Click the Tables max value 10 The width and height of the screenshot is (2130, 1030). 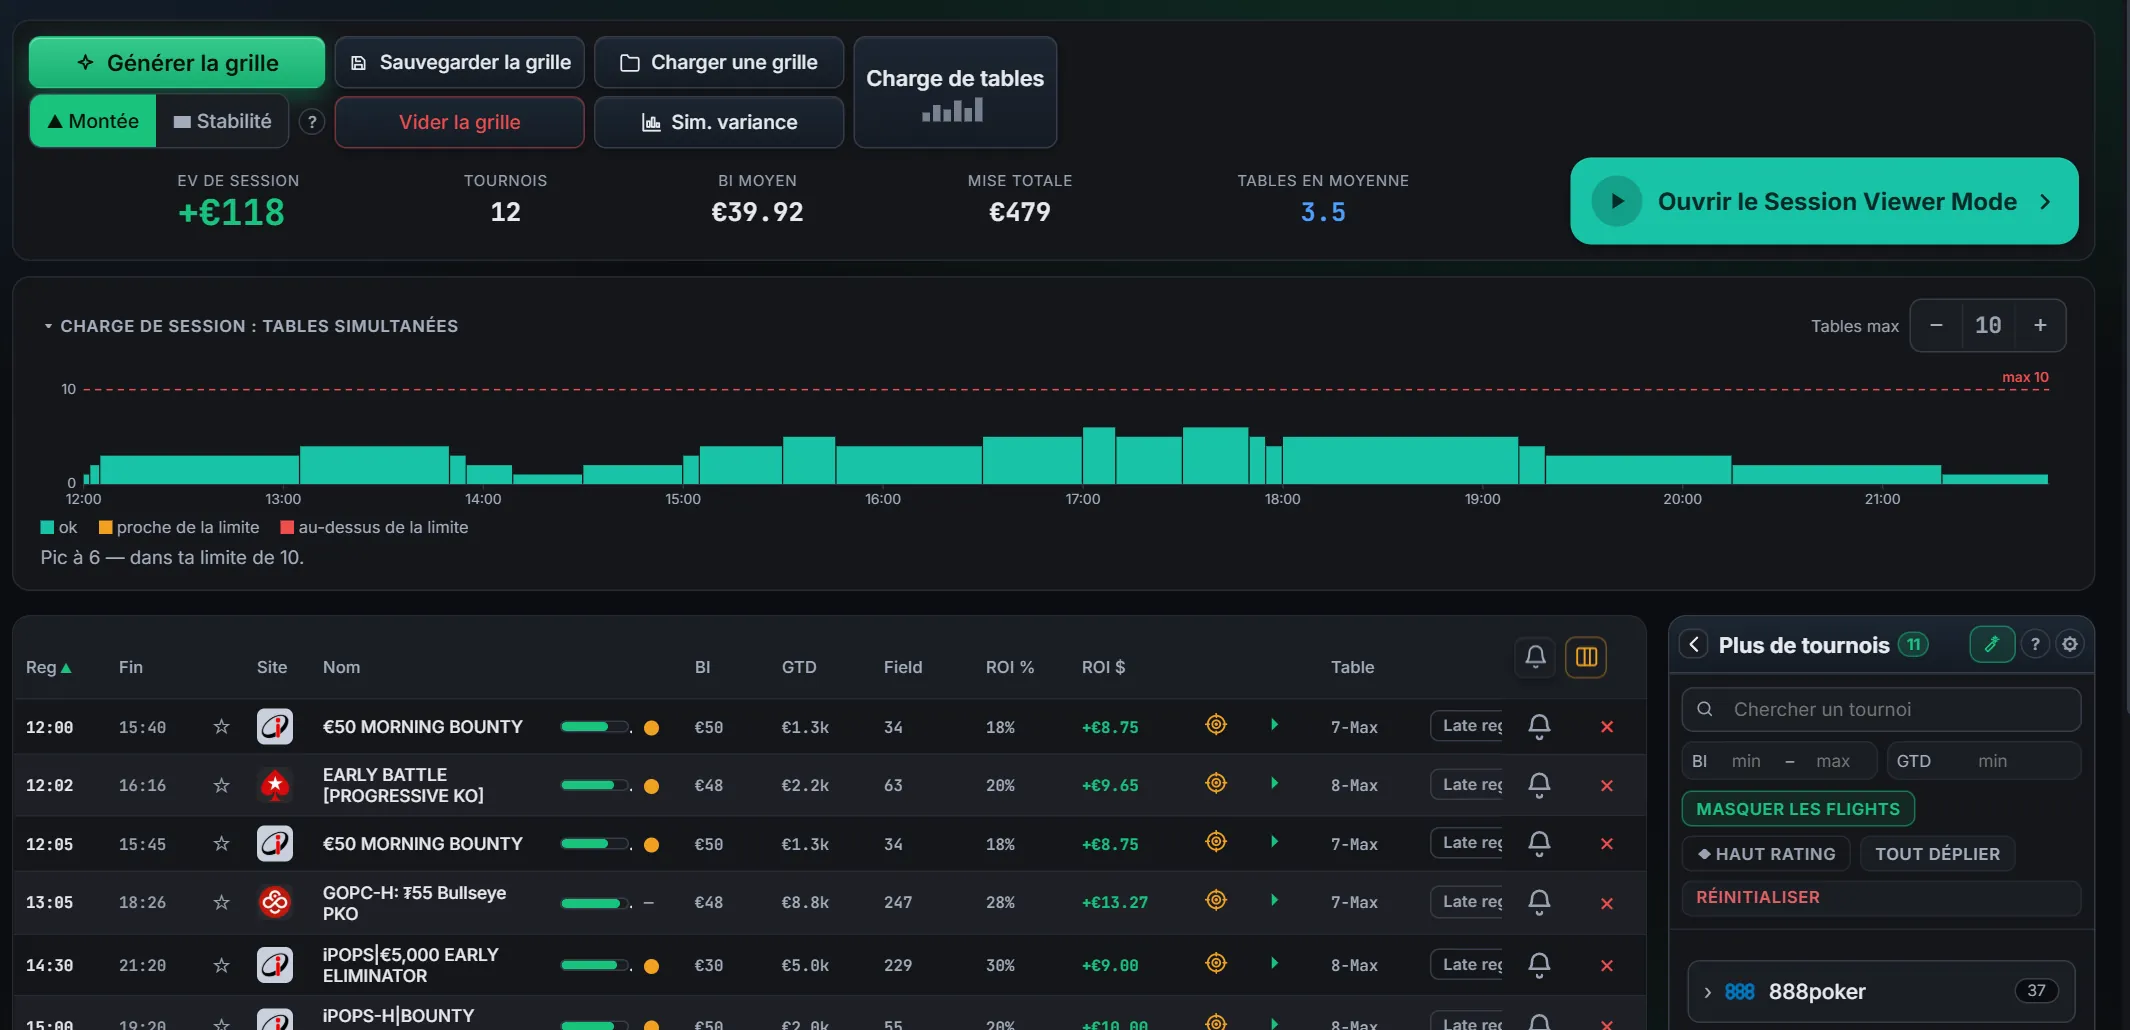click(x=1988, y=326)
